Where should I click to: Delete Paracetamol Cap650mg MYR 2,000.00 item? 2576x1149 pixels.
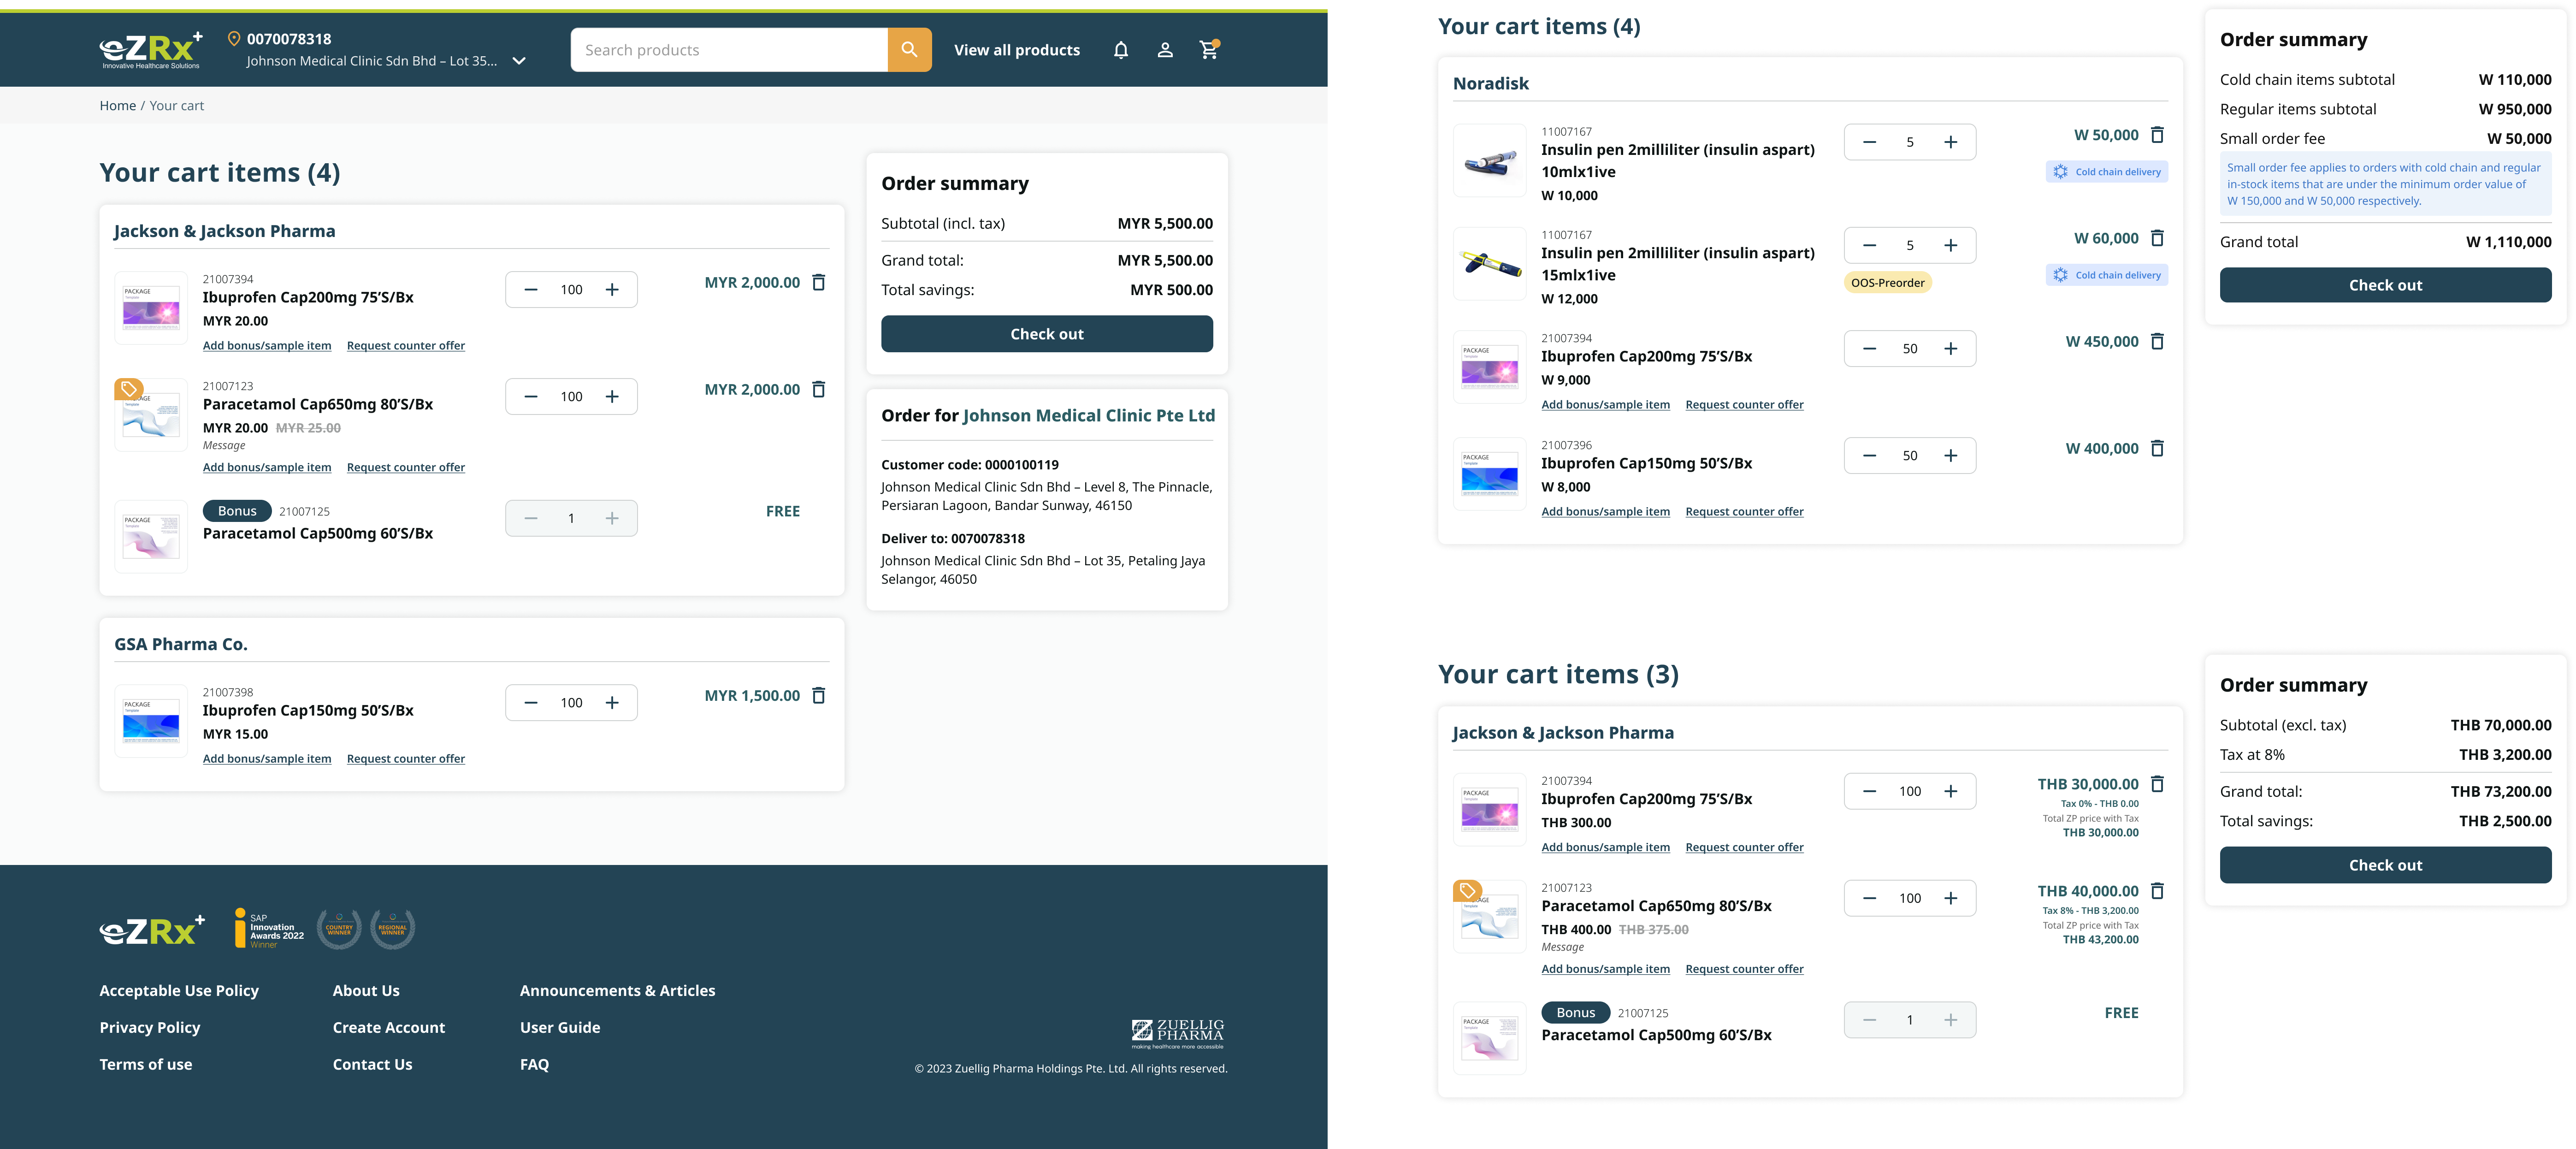tap(819, 390)
